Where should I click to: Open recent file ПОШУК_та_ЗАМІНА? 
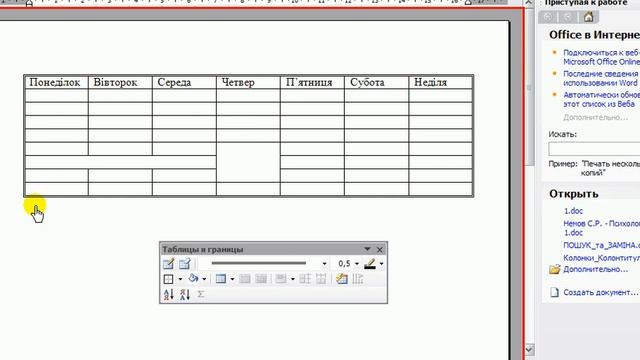coord(602,245)
